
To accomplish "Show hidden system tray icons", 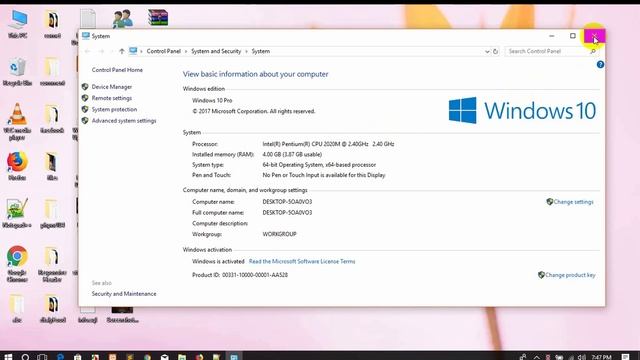I will 536,357.
